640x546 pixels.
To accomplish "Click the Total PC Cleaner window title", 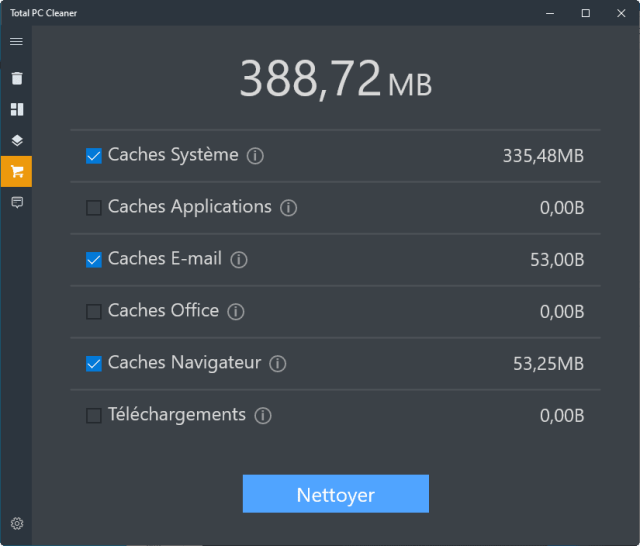I will click(43, 13).
